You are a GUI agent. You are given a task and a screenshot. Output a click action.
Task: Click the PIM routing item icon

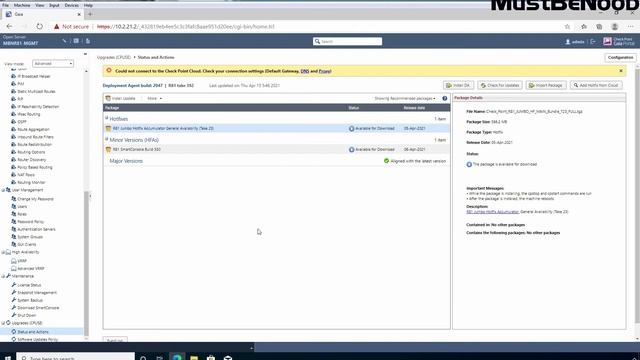(13, 84)
